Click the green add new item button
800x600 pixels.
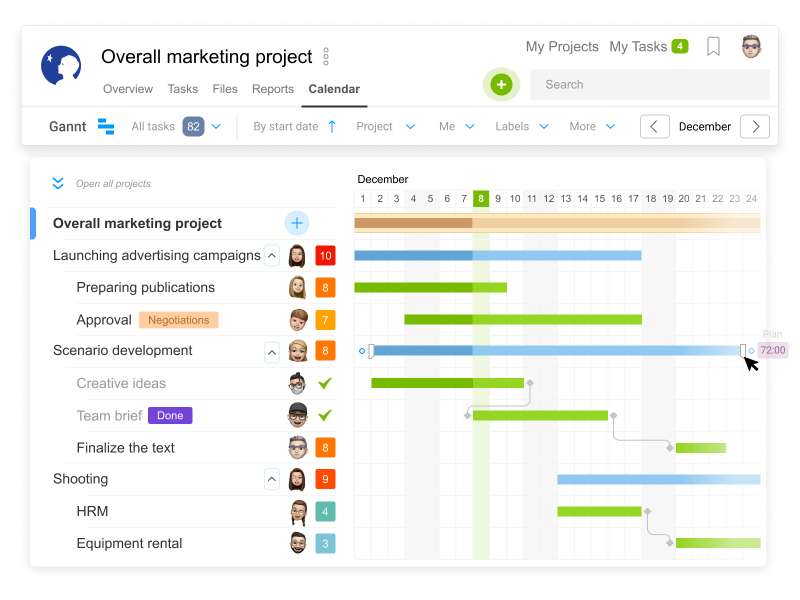coord(501,84)
